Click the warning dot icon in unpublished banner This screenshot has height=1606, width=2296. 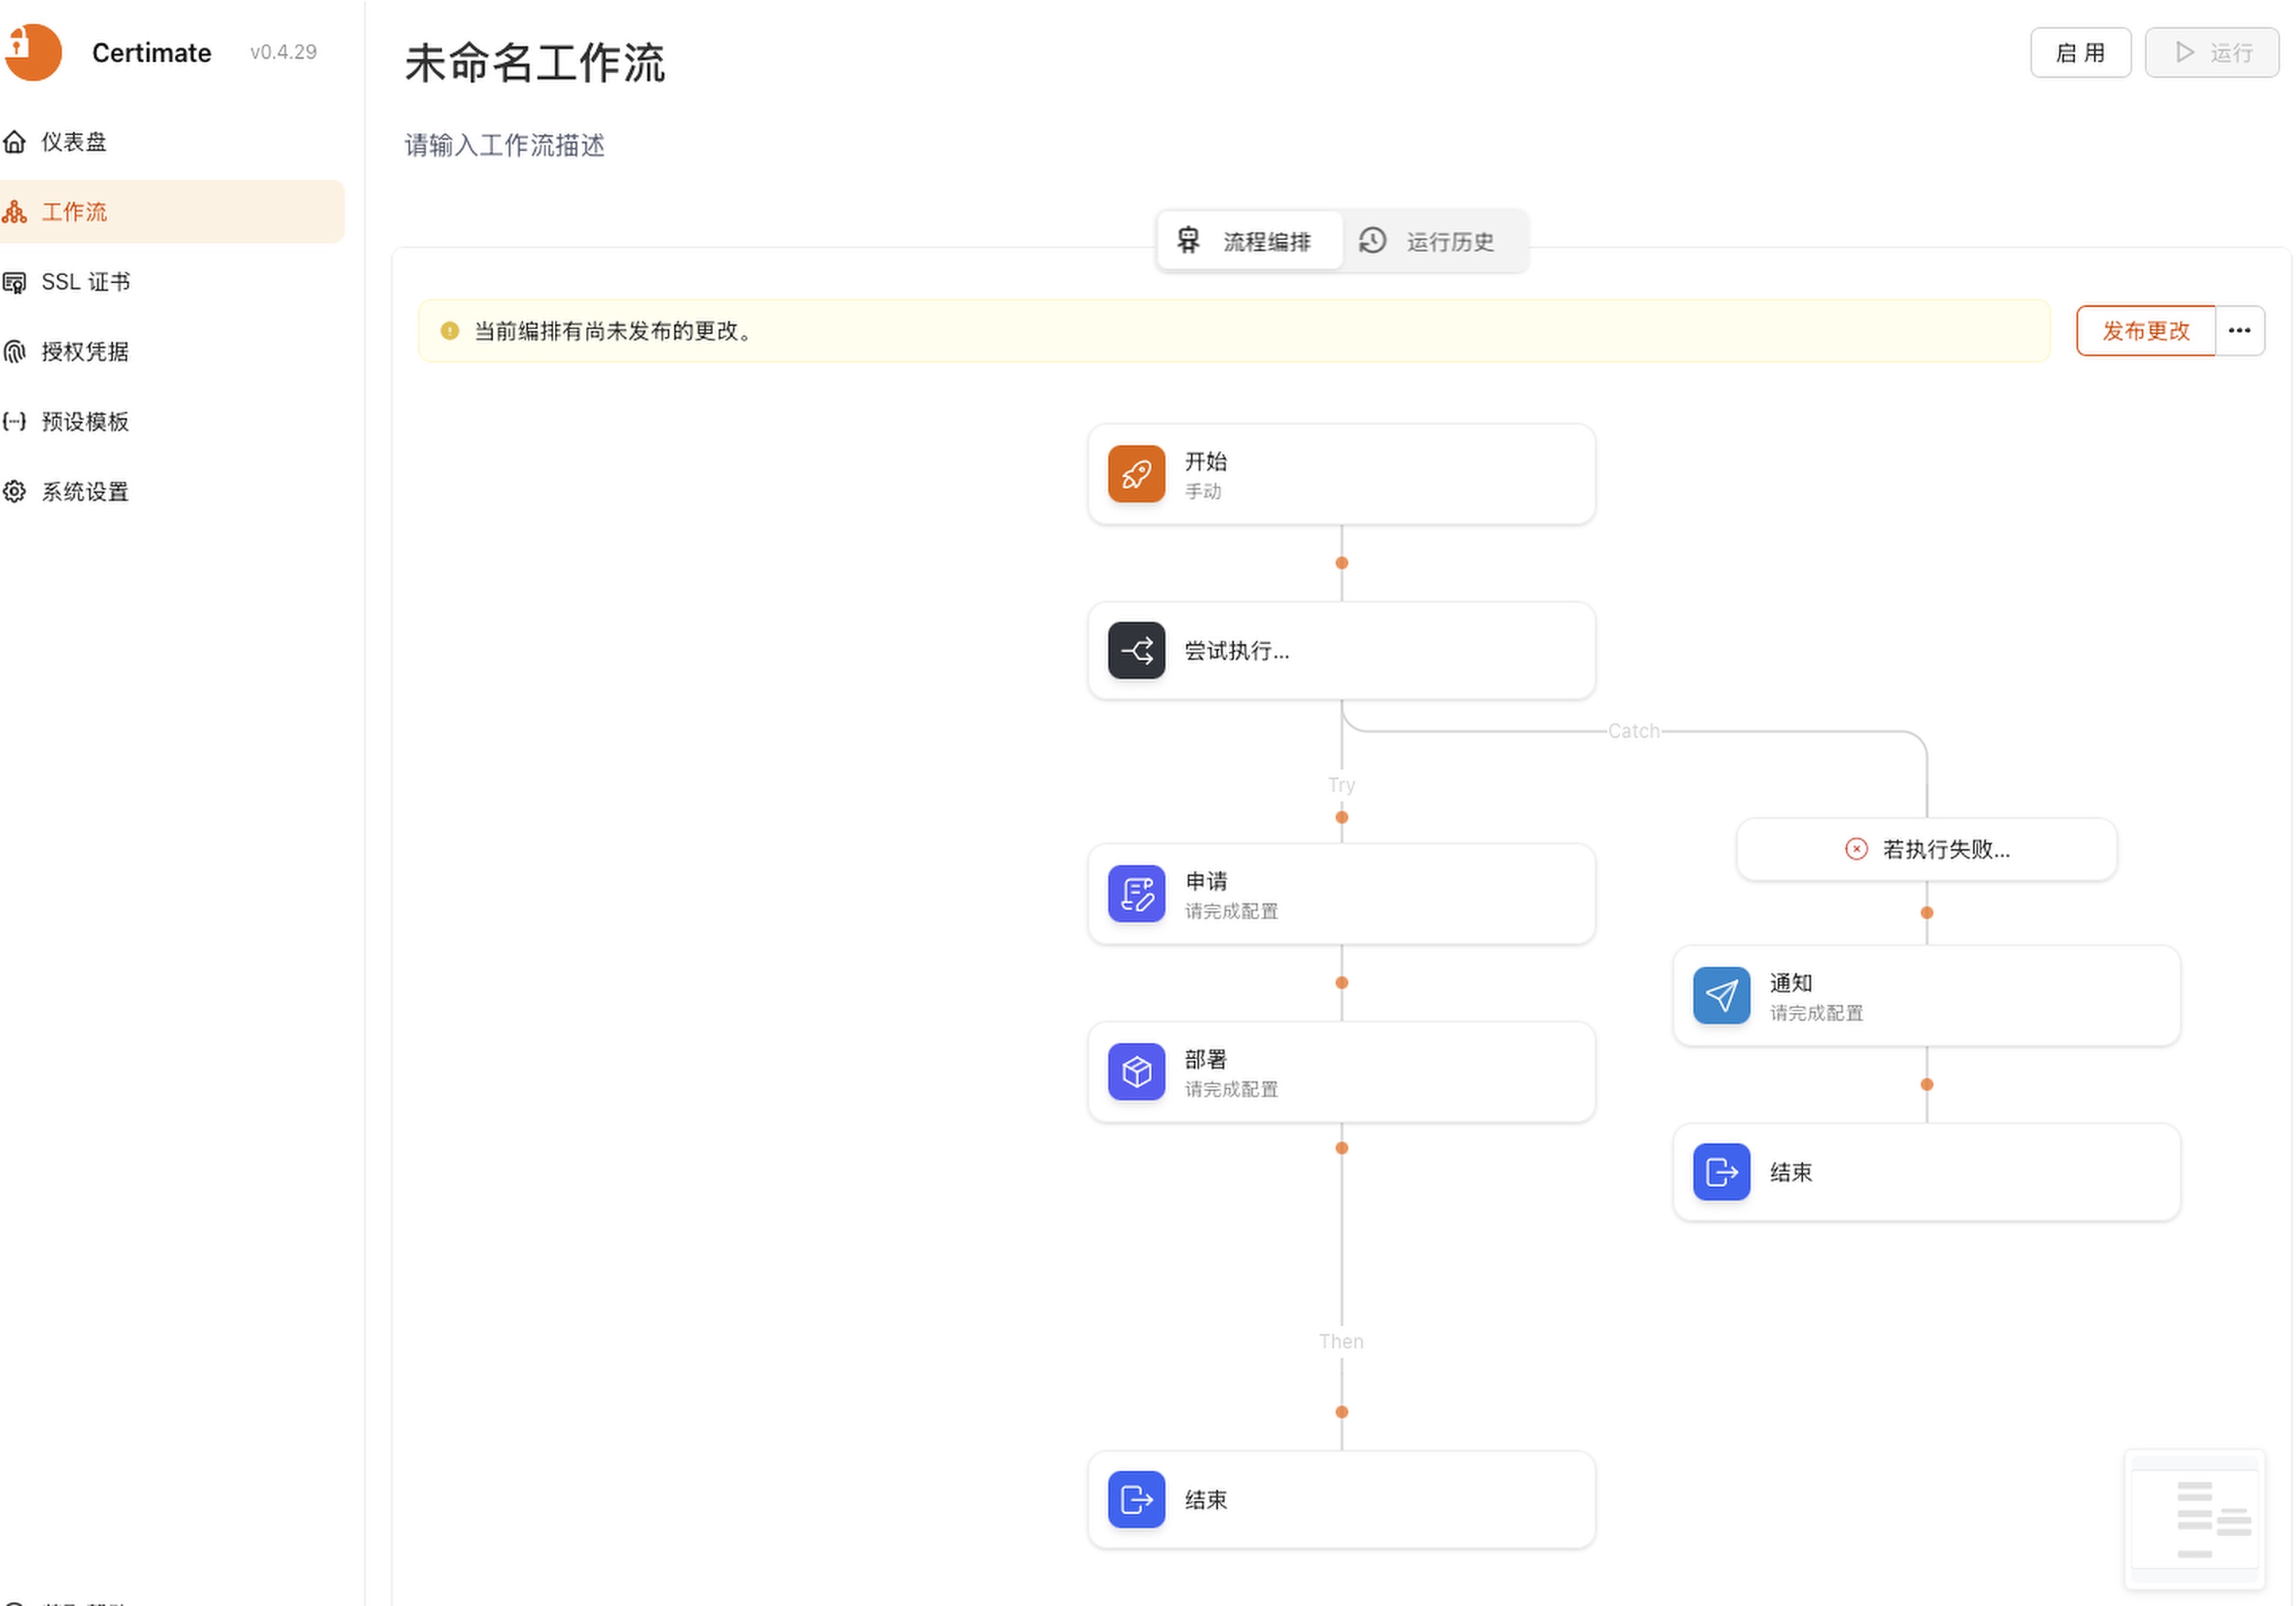click(x=450, y=331)
